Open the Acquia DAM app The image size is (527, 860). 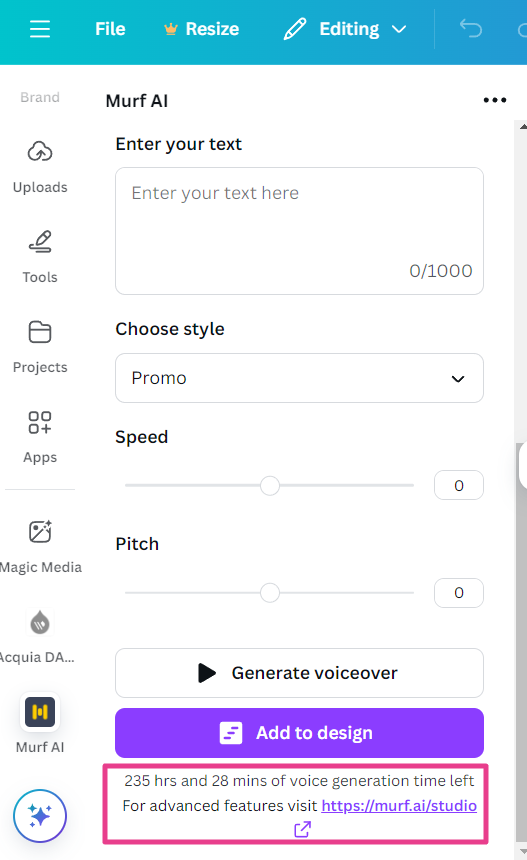coord(38,636)
